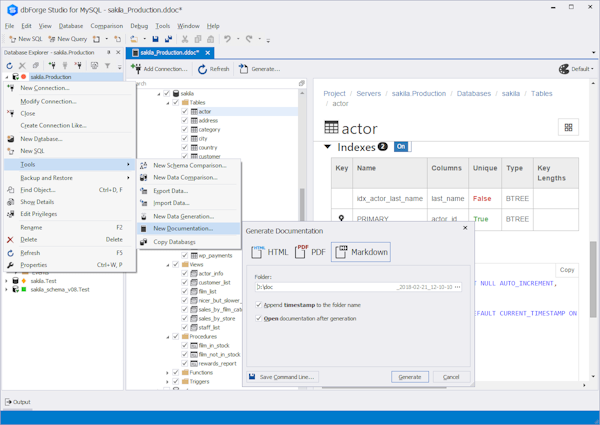The height and width of the screenshot is (425, 600).
Task: Open Backup and Restore submenu
Action: [x=70, y=178]
